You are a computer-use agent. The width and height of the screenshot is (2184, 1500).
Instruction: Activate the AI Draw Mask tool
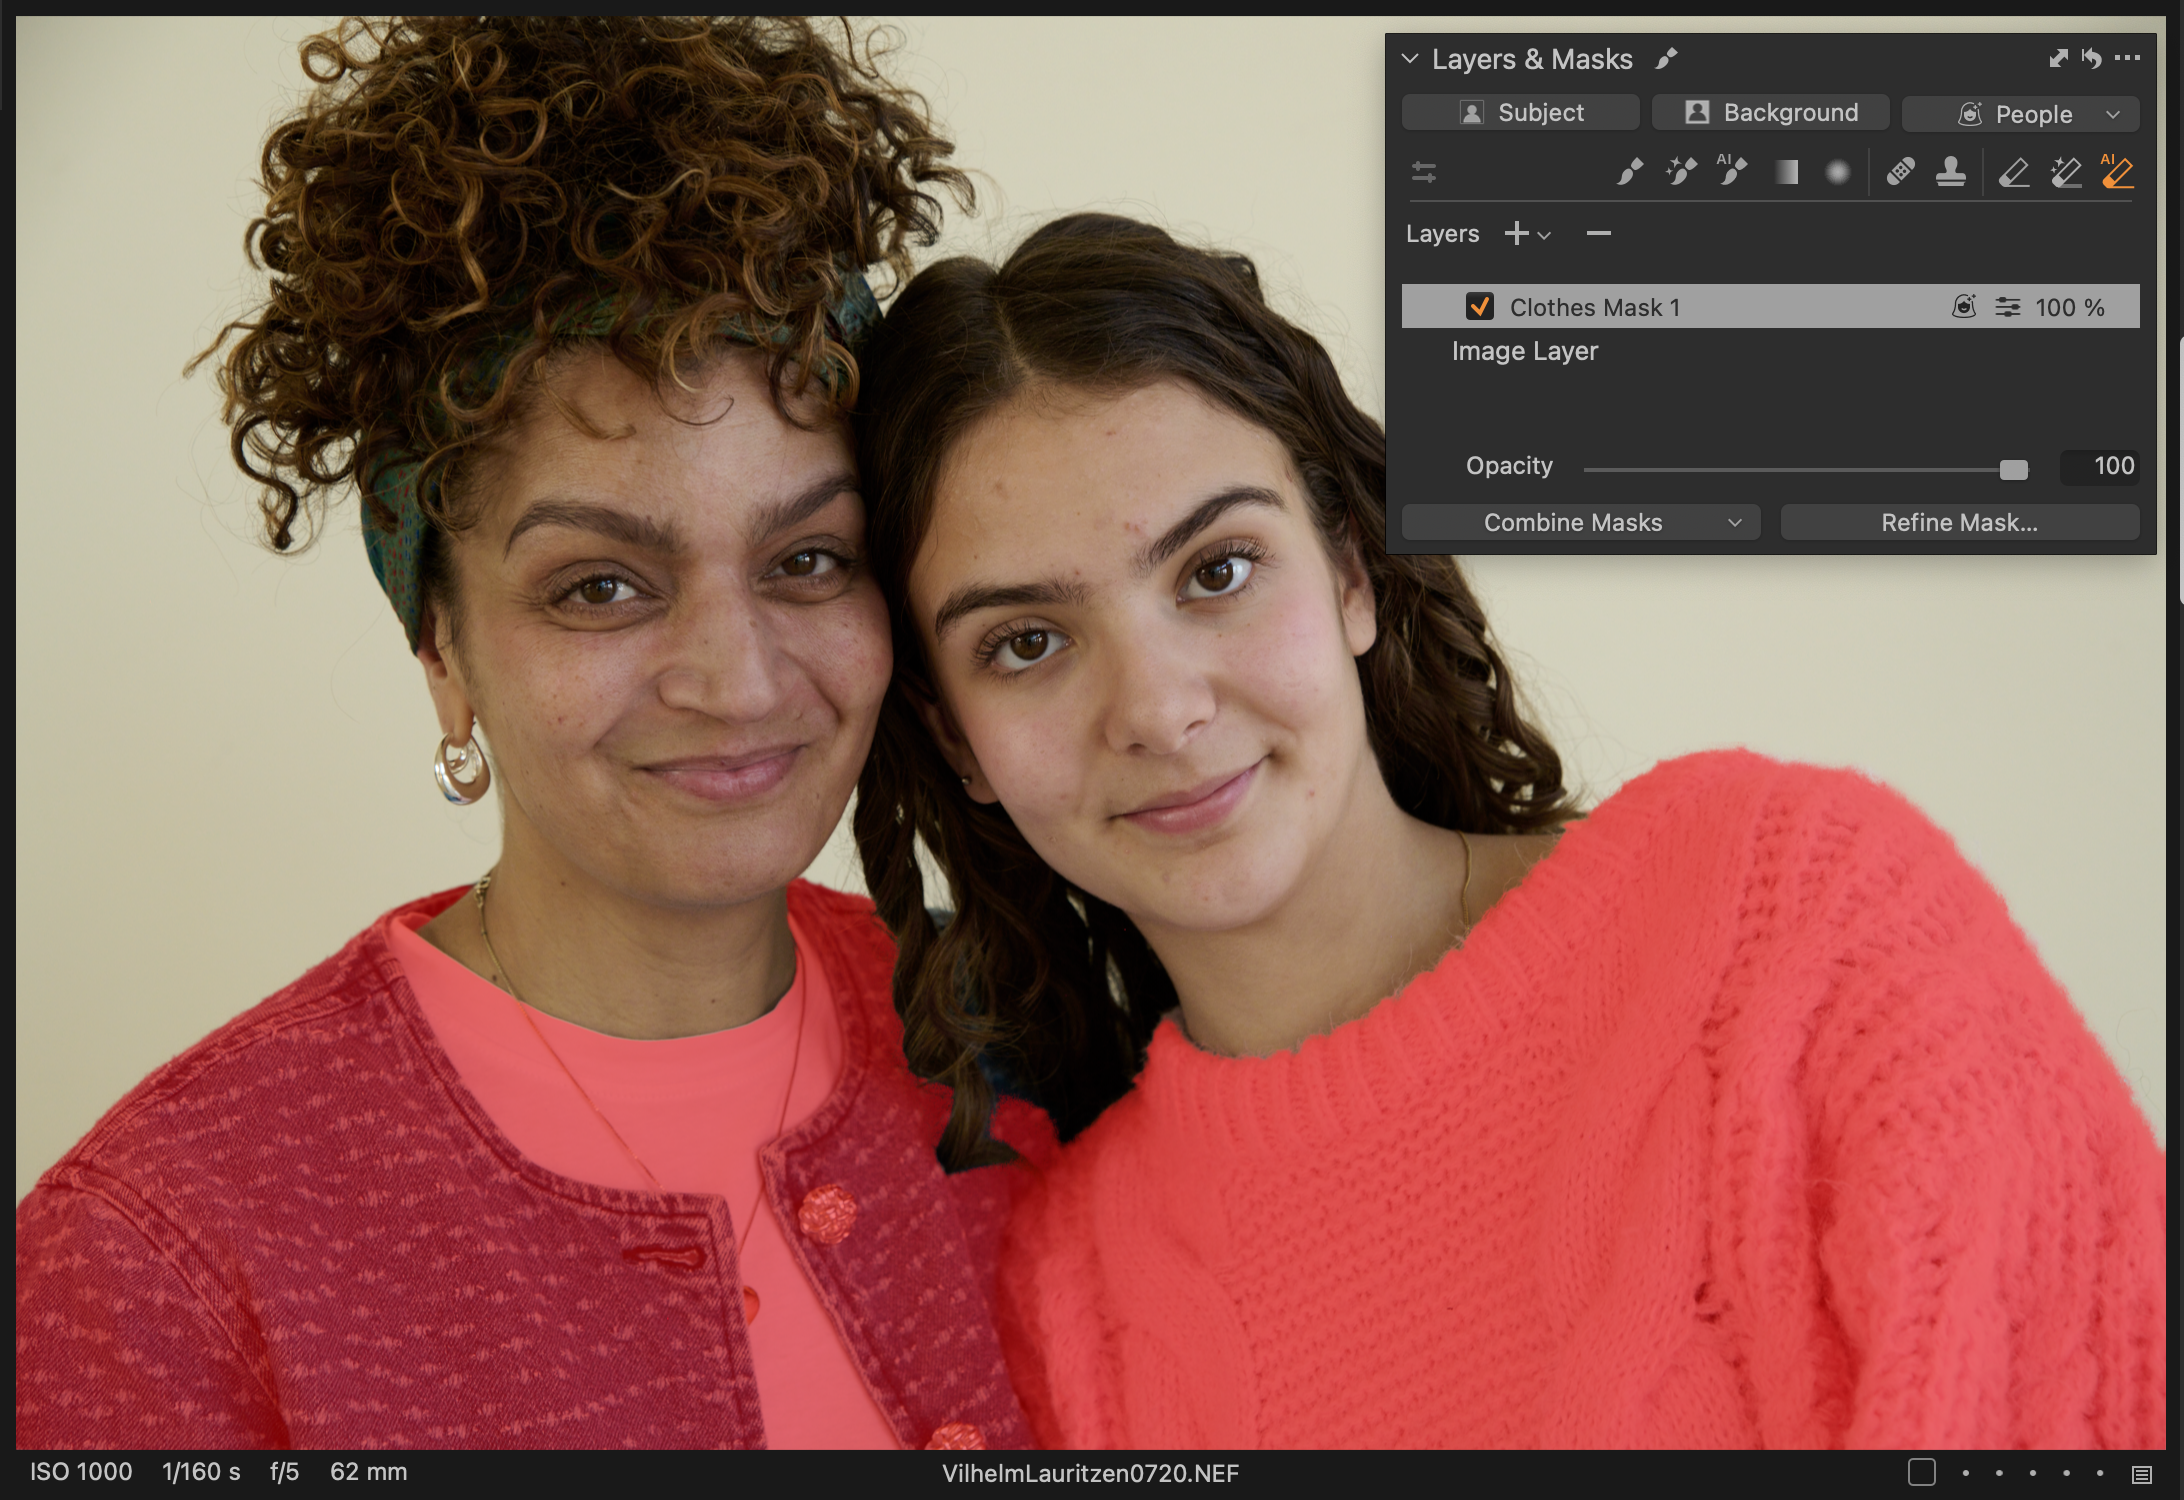(x=1733, y=172)
